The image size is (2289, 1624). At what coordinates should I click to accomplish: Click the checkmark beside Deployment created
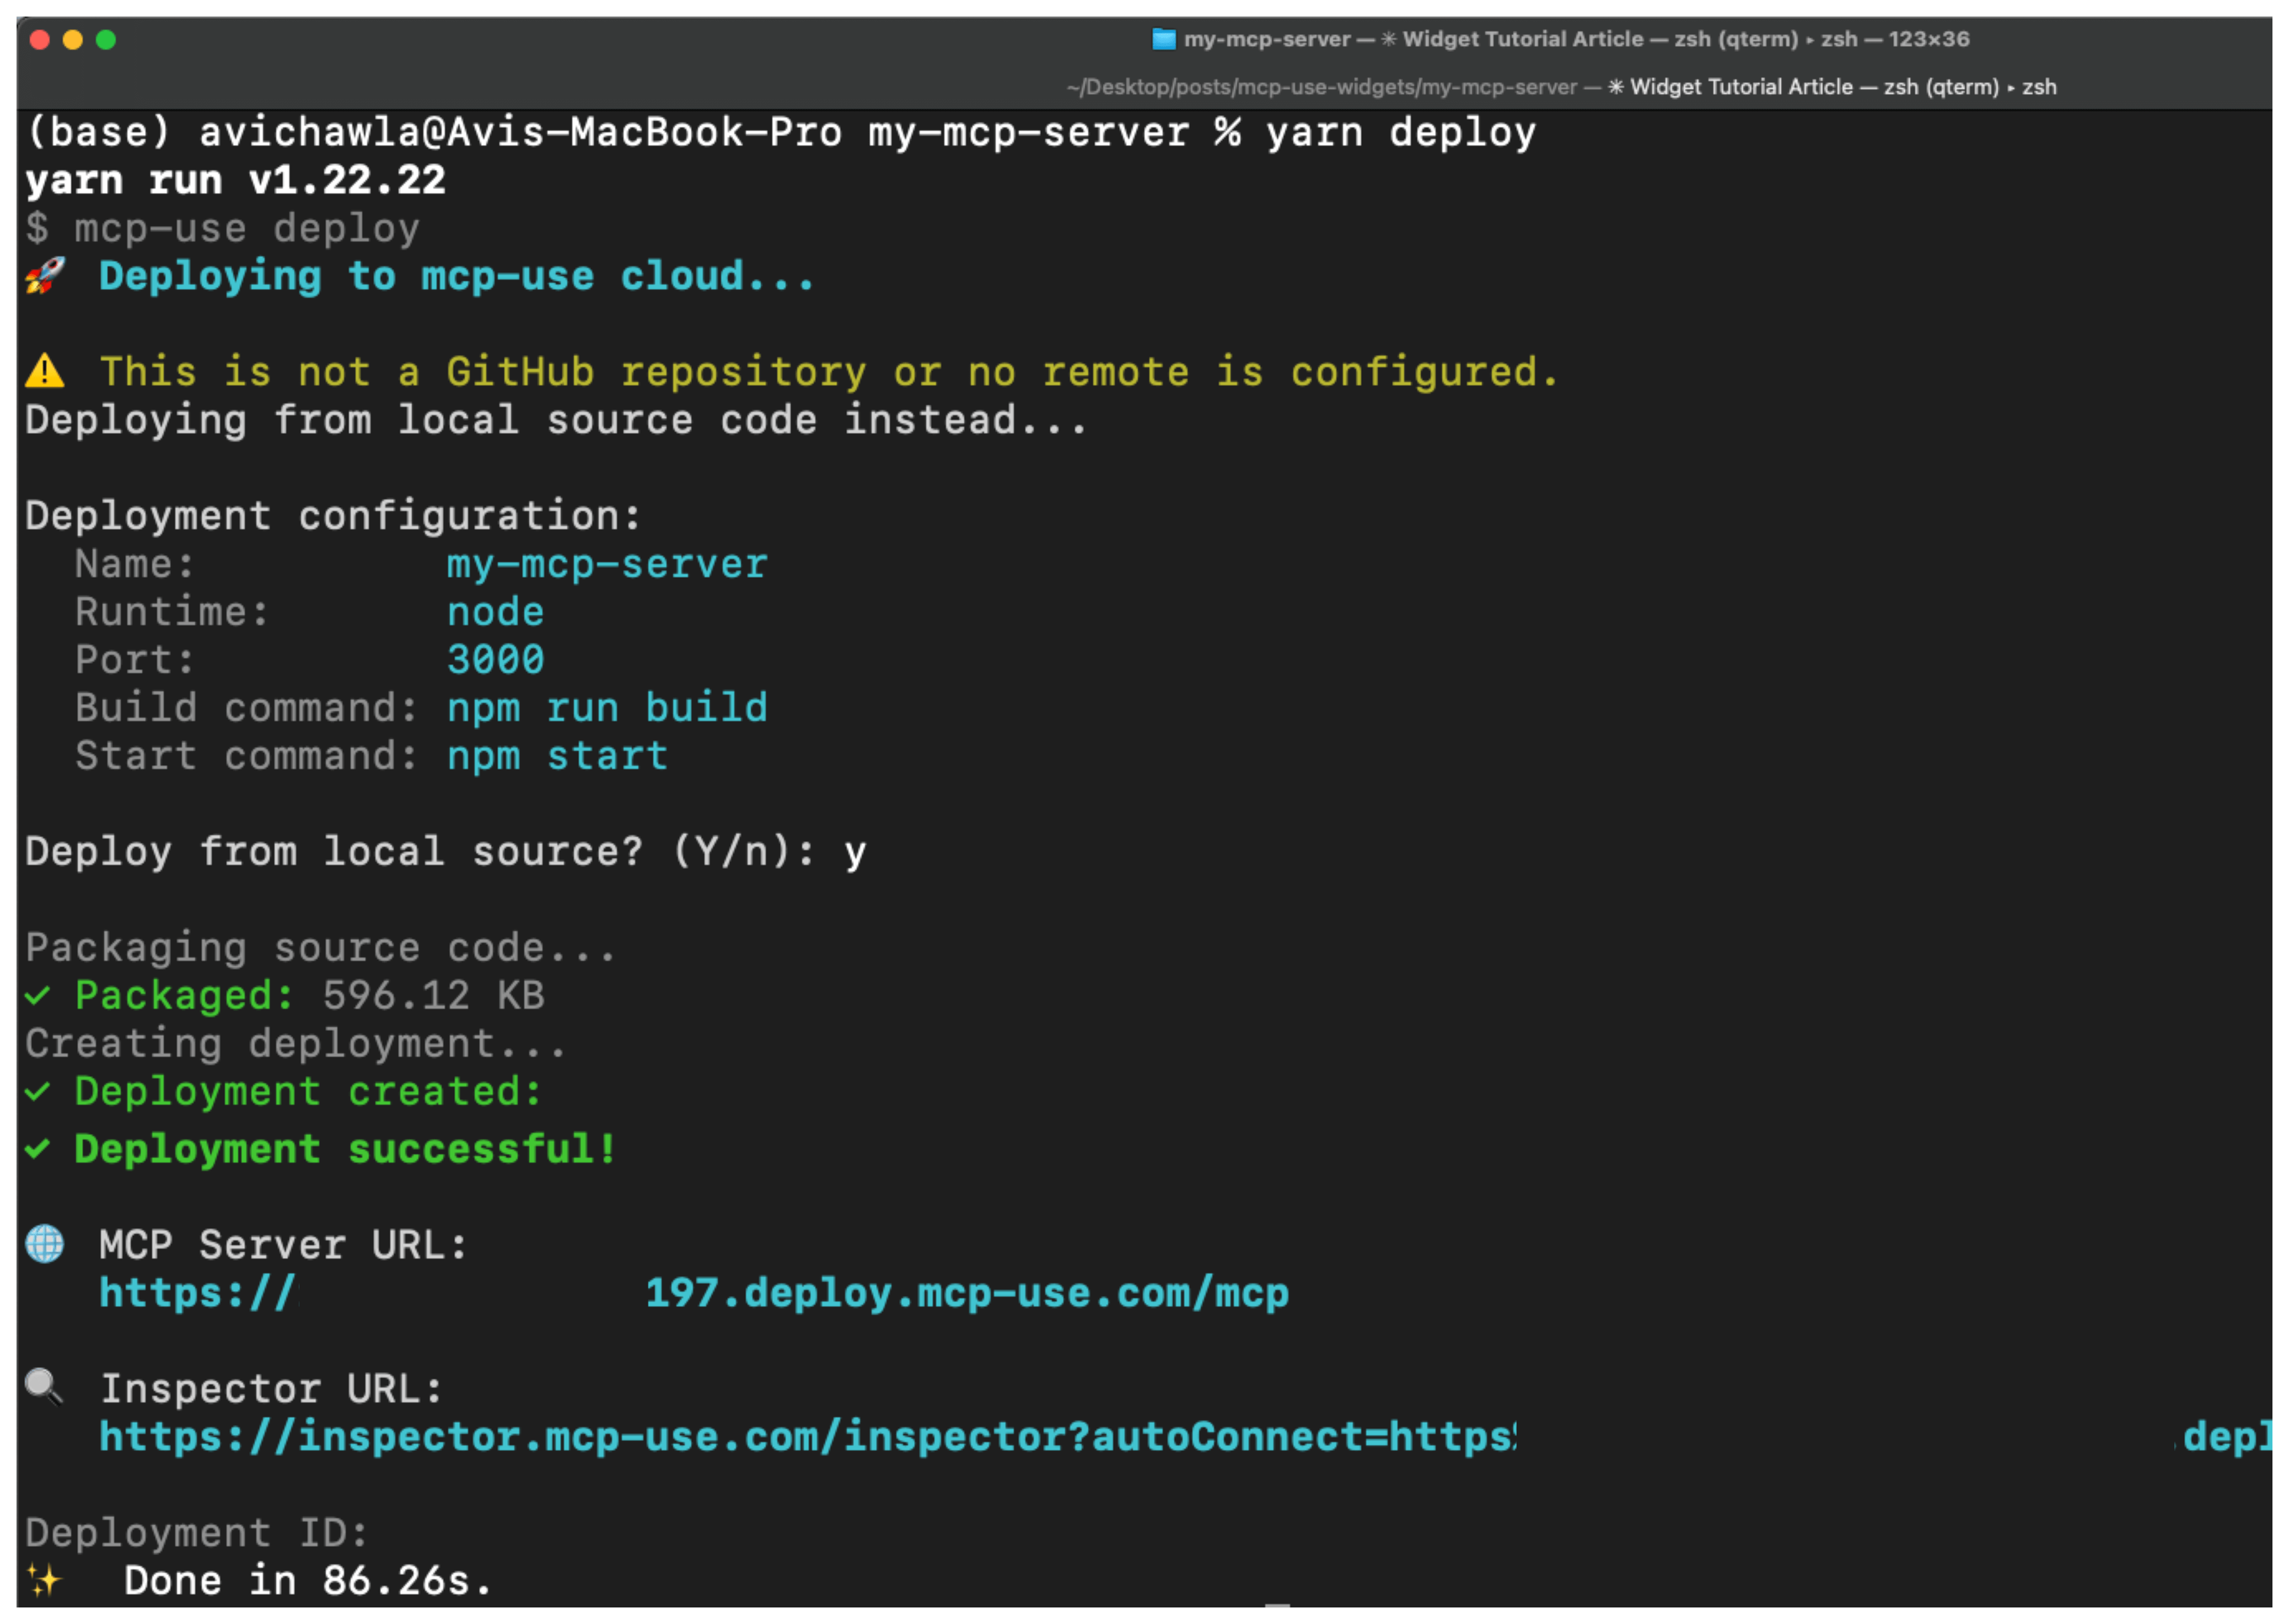tap(38, 1091)
